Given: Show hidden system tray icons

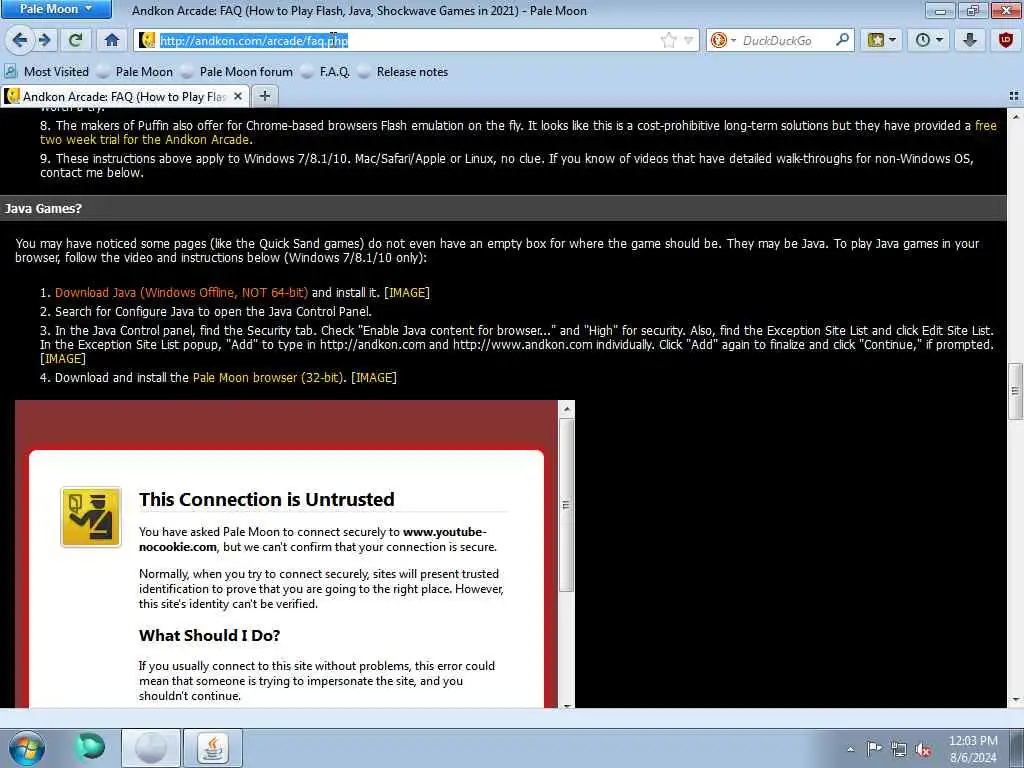Looking at the screenshot, I should [x=850, y=749].
